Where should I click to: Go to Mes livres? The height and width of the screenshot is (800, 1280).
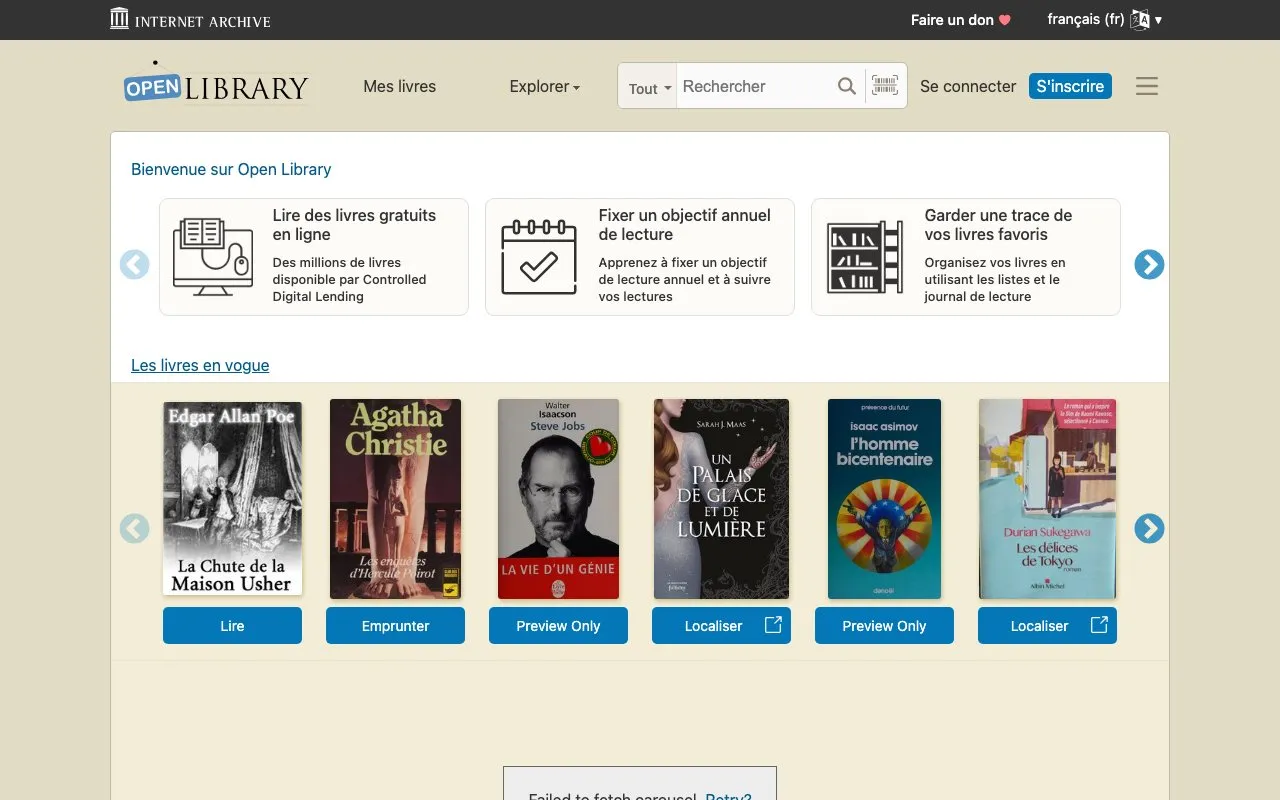tap(400, 86)
